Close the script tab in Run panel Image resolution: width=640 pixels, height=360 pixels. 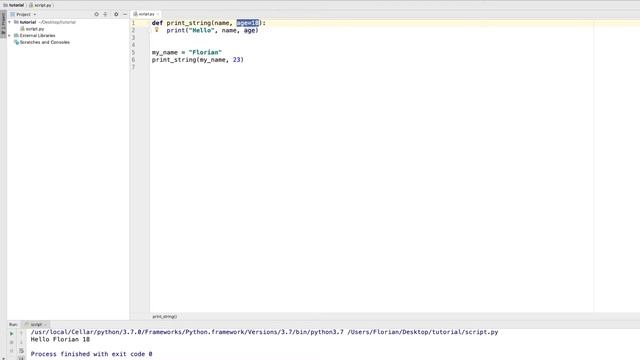tap(45, 324)
